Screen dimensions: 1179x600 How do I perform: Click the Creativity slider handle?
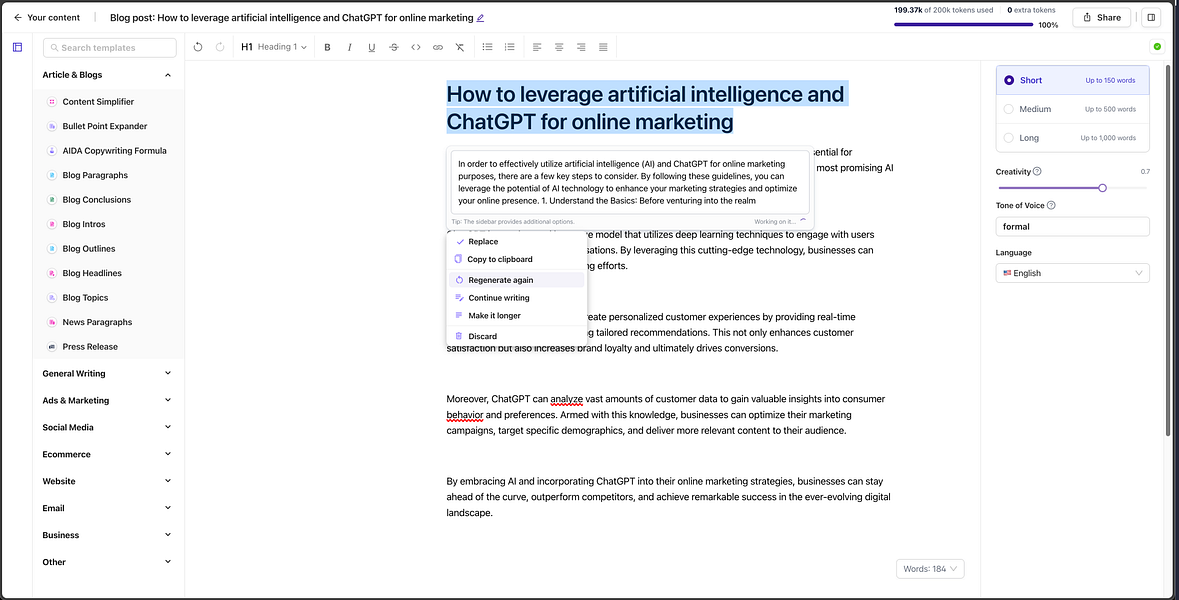(x=1102, y=188)
